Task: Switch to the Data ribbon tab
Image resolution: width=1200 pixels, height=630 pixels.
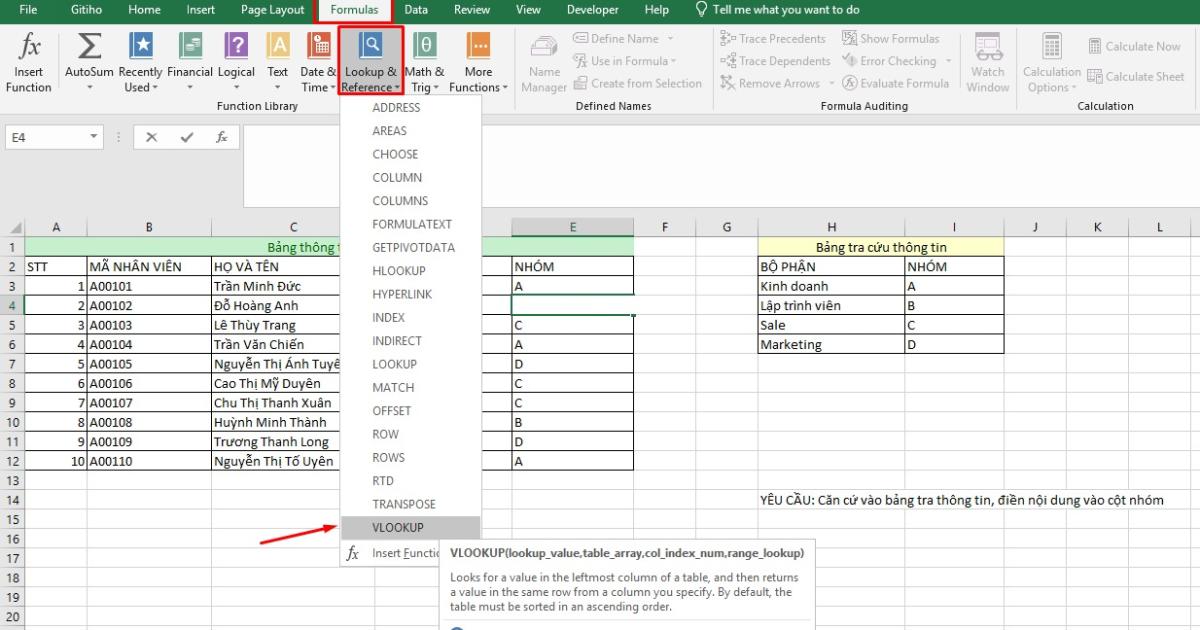Action: pos(416,10)
